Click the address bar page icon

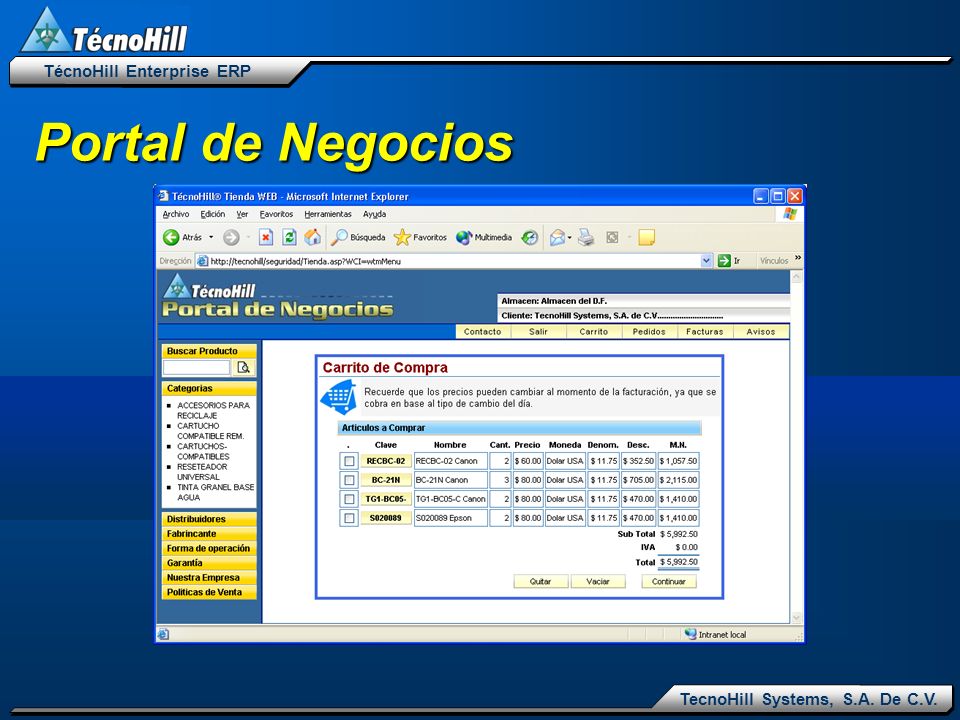point(202,261)
